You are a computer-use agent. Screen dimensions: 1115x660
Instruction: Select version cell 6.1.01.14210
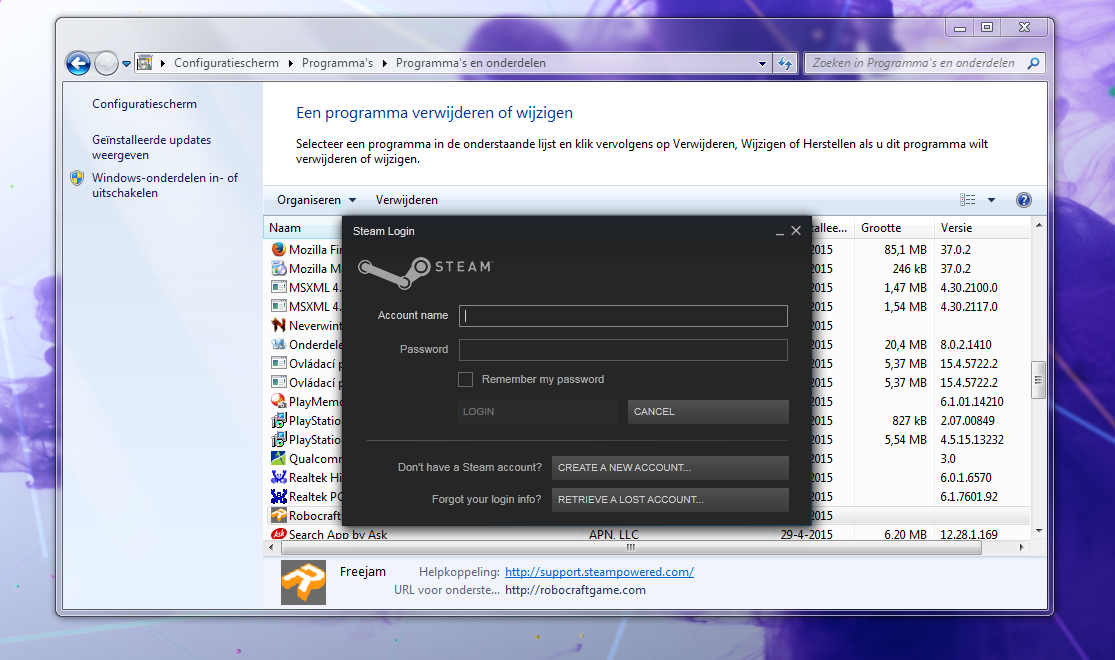971,401
